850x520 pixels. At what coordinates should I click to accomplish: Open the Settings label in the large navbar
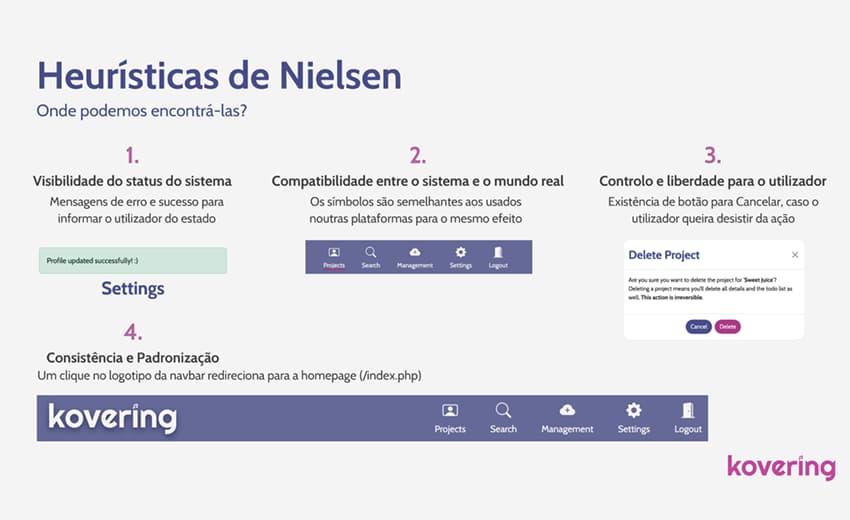click(x=634, y=429)
